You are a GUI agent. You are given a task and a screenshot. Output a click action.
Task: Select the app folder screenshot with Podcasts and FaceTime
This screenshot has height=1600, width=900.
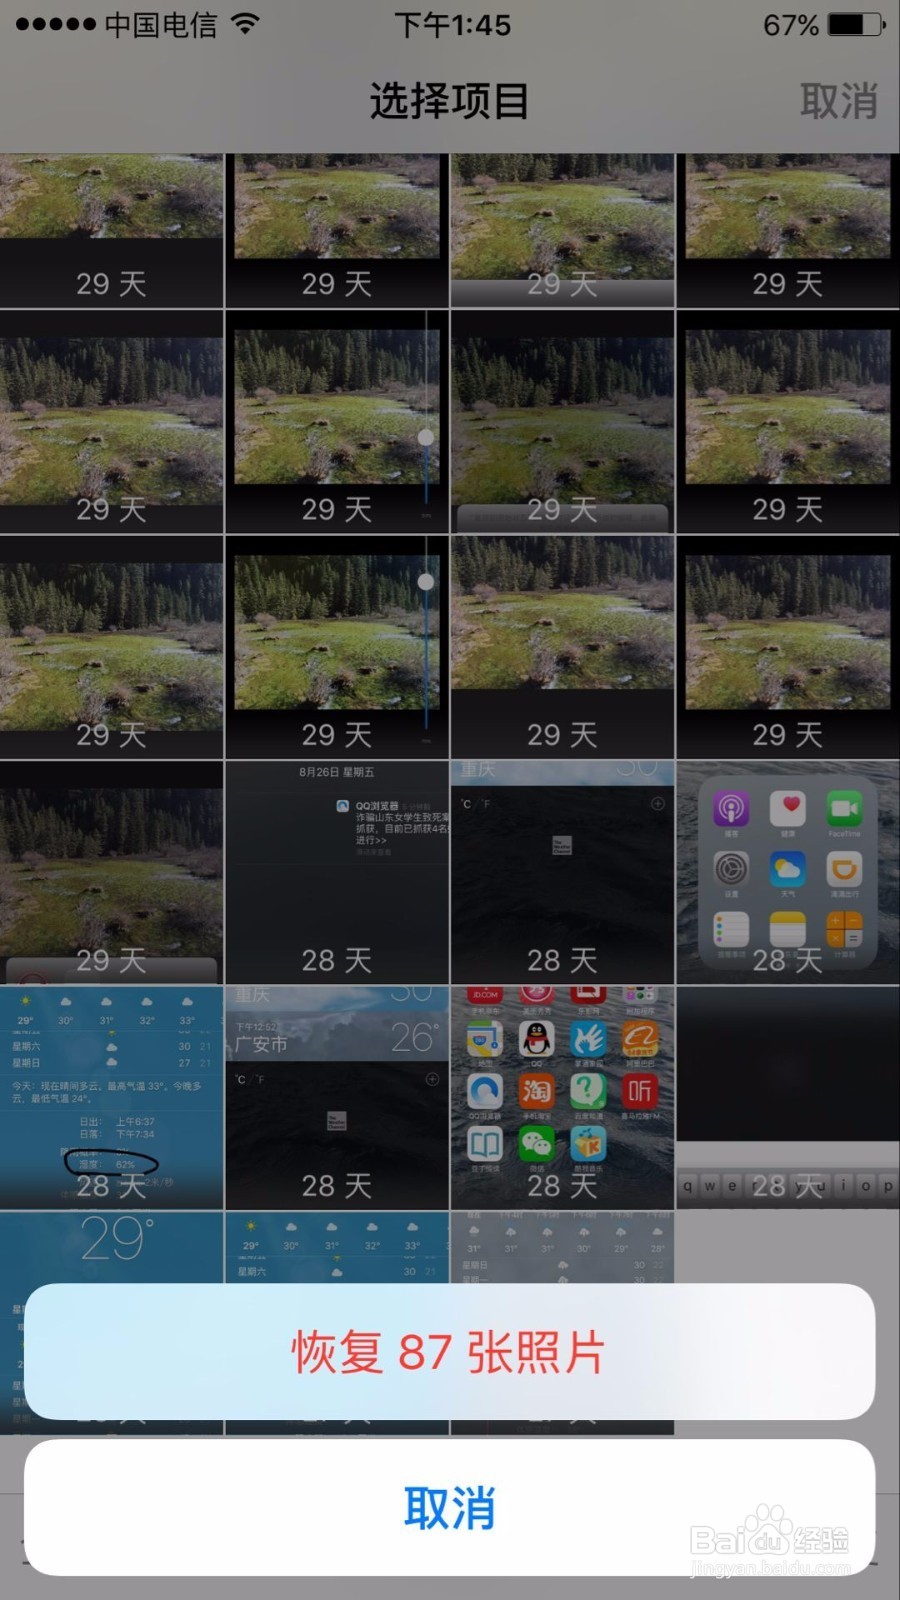[x=788, y=872]
